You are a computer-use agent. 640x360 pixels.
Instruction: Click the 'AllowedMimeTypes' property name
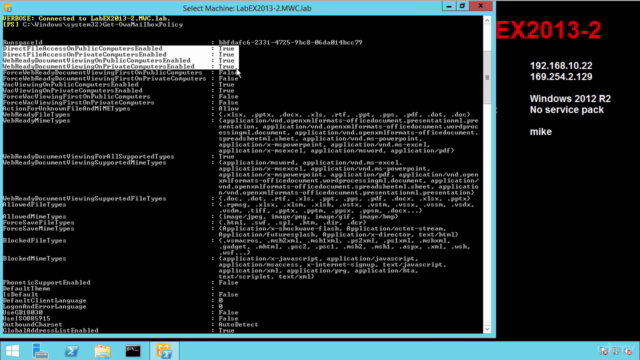click(35, 216)
